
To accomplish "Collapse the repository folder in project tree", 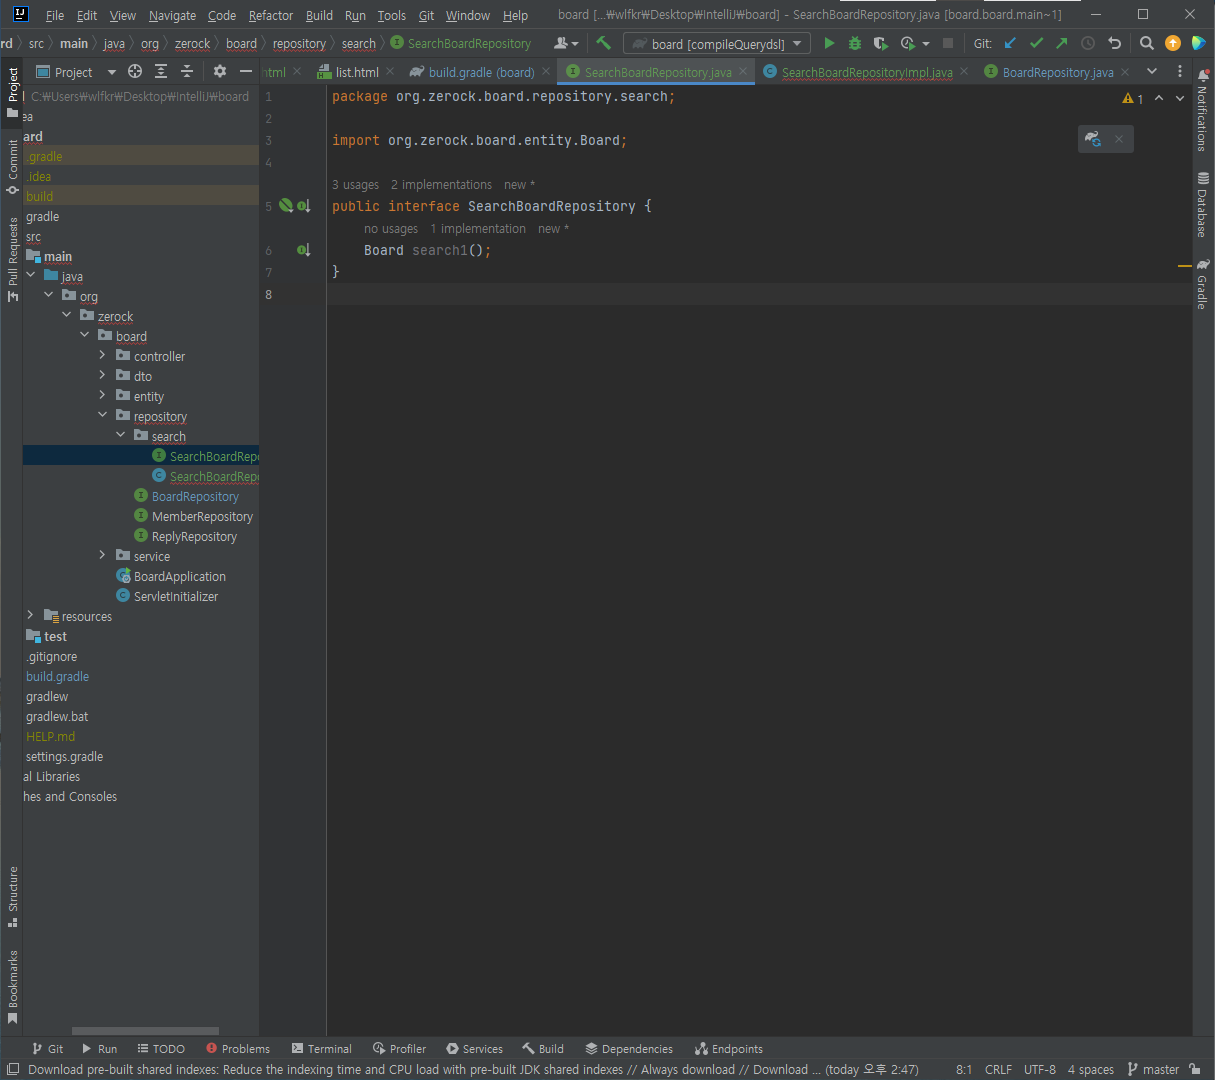I will 103,415.
